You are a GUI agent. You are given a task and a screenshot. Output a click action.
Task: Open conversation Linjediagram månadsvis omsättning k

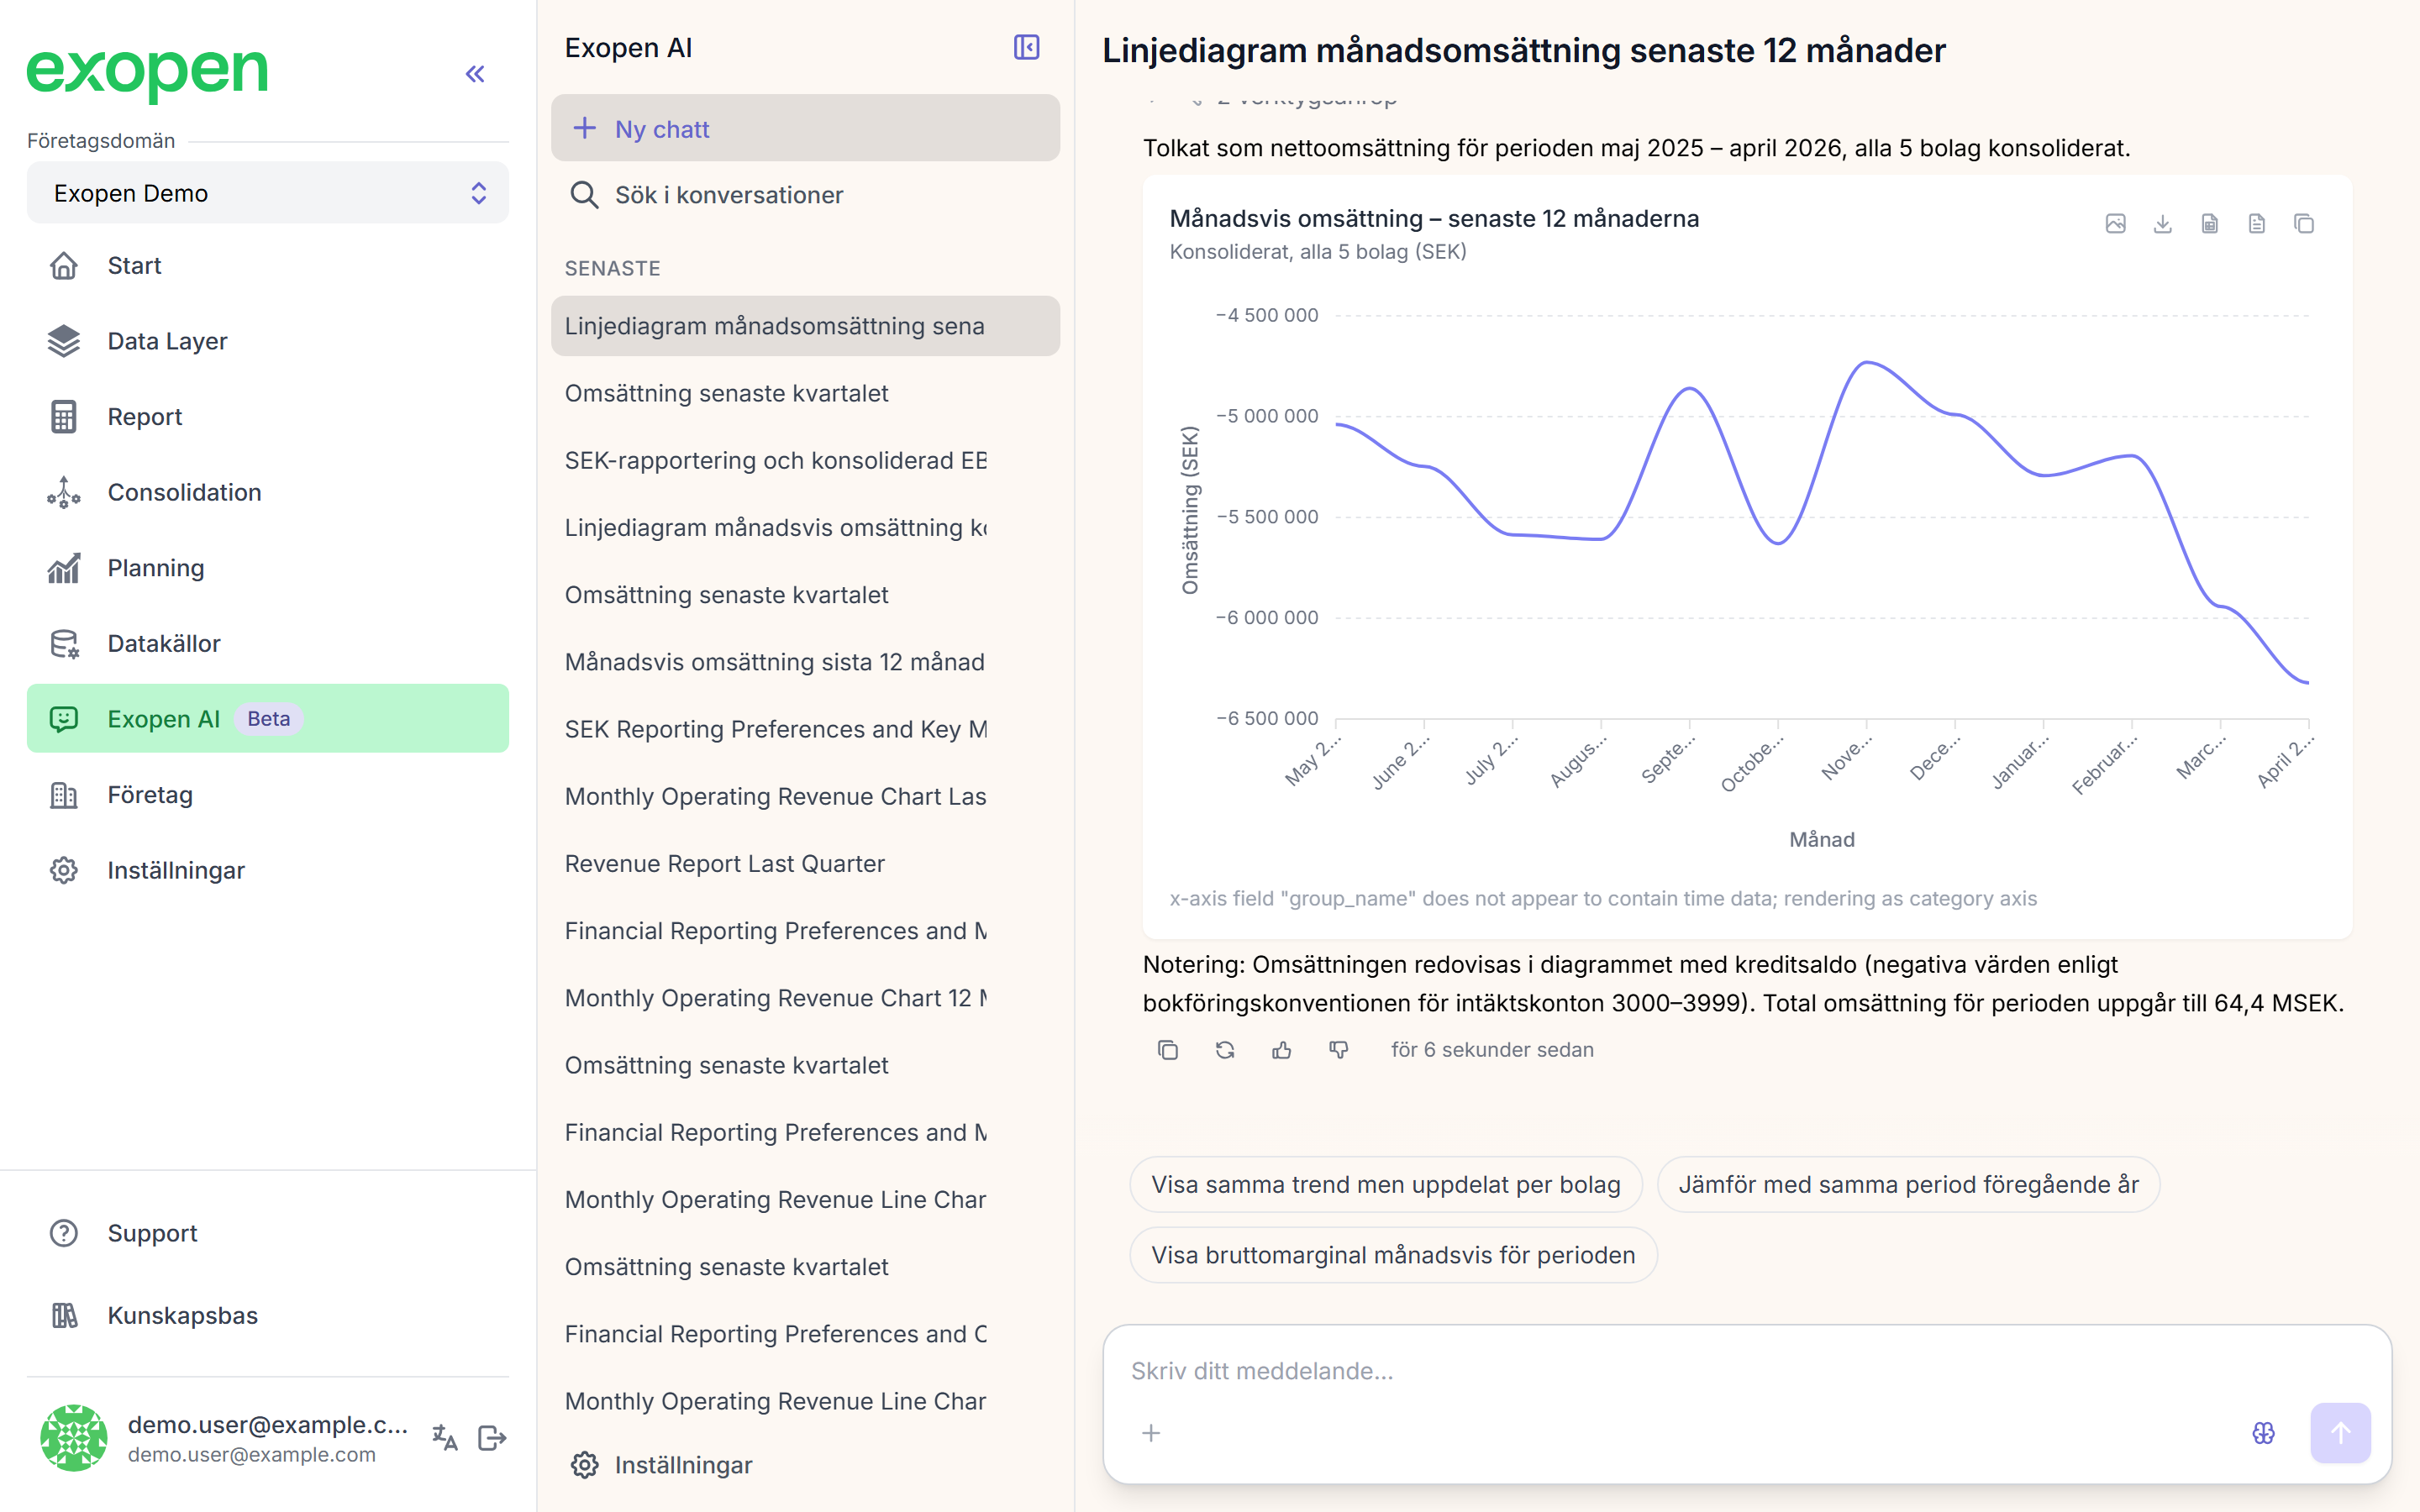[x=805, y=527]
